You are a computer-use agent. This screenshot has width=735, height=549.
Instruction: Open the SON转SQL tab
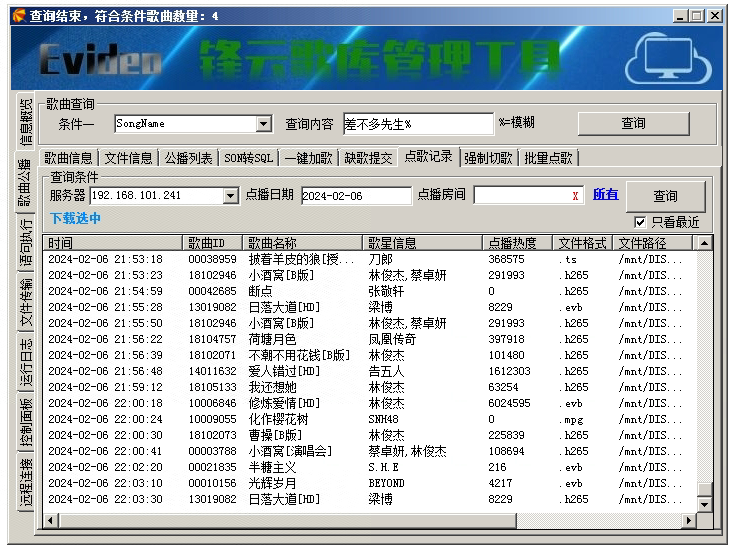pyautogui.click(x=248, y=158)
